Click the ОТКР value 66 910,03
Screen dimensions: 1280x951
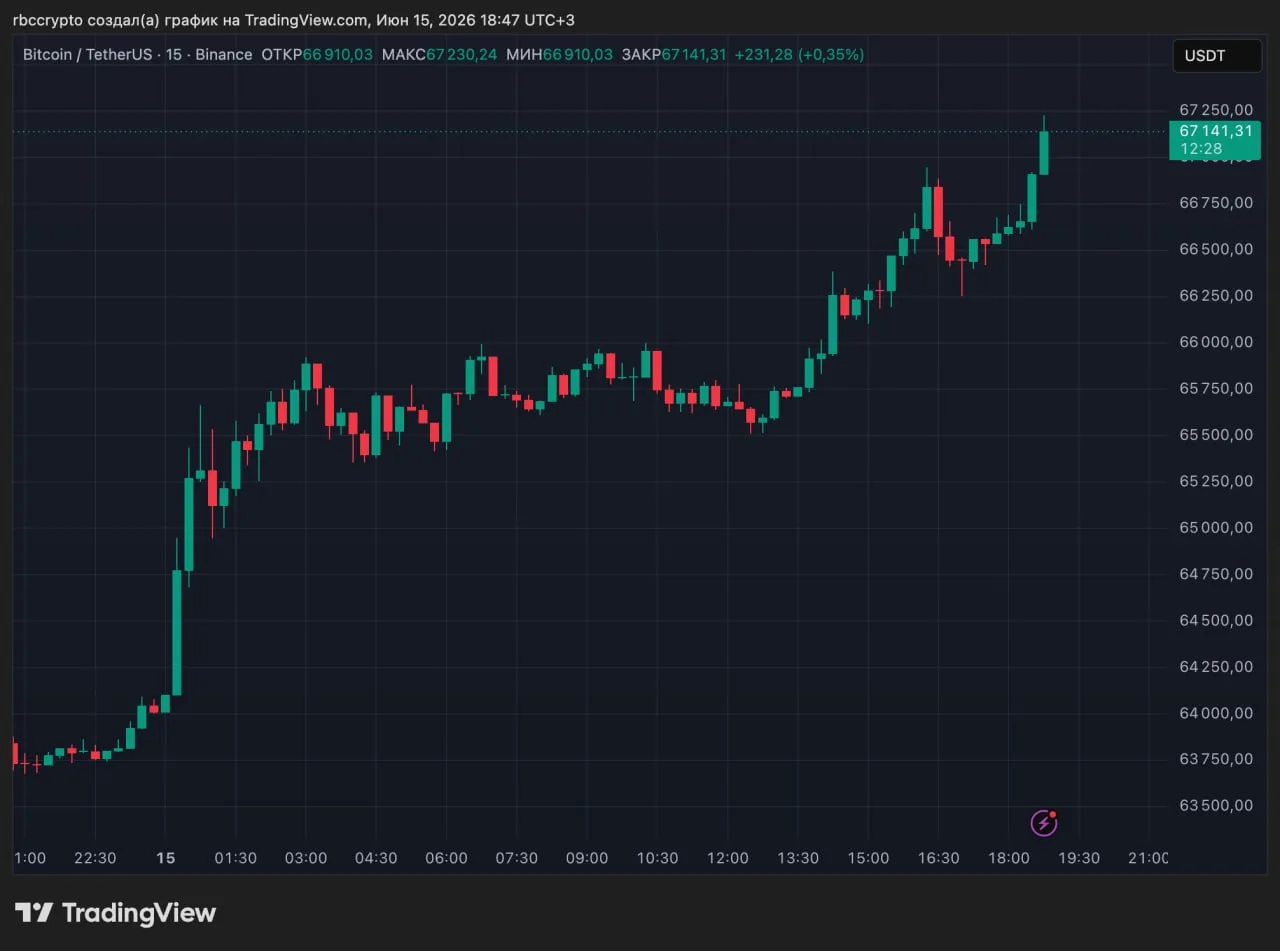(x=337, y=54)
